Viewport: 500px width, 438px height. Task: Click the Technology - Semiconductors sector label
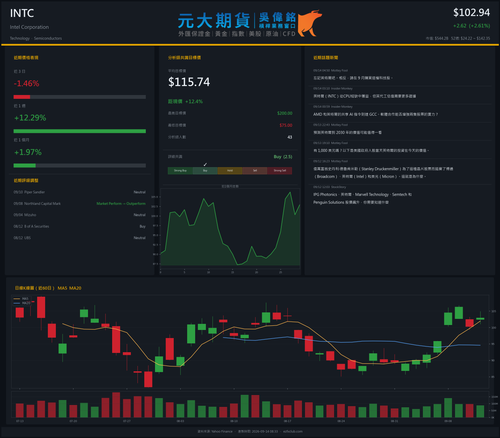36,38
